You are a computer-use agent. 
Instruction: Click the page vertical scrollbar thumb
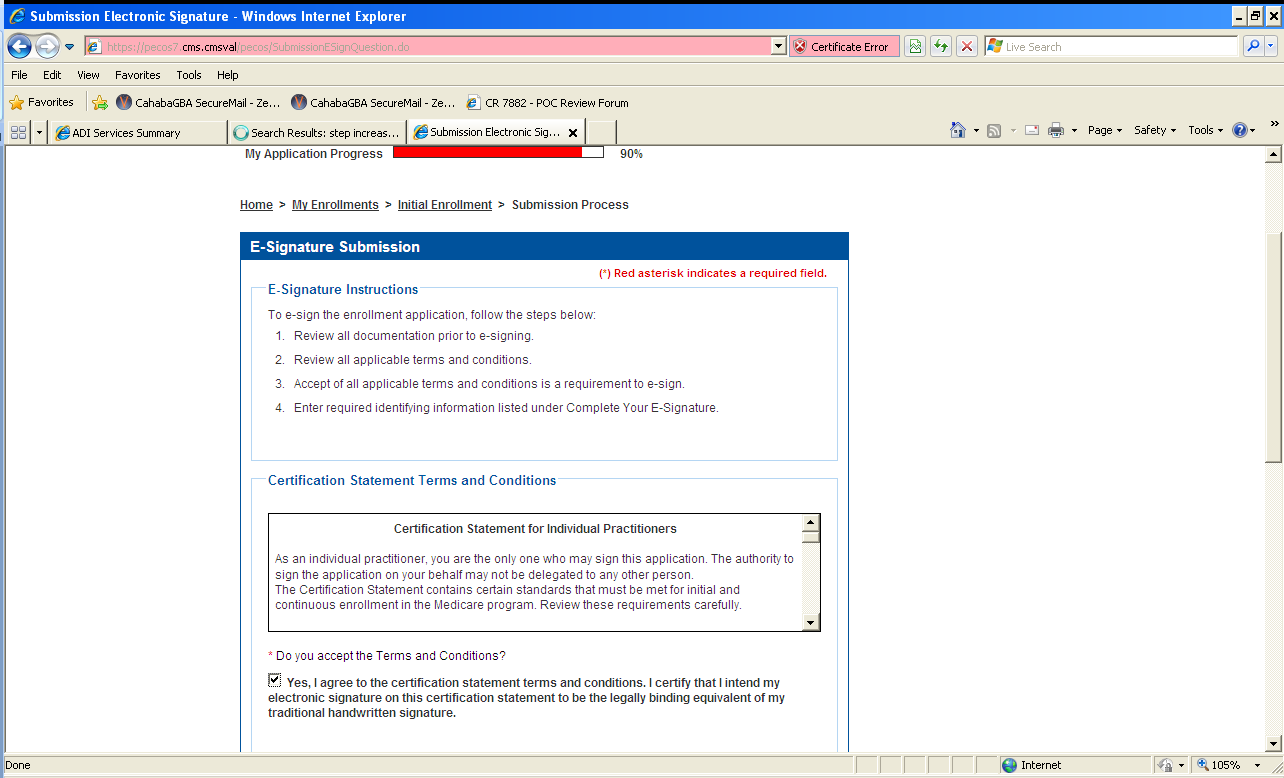[x=1274, y=347]
